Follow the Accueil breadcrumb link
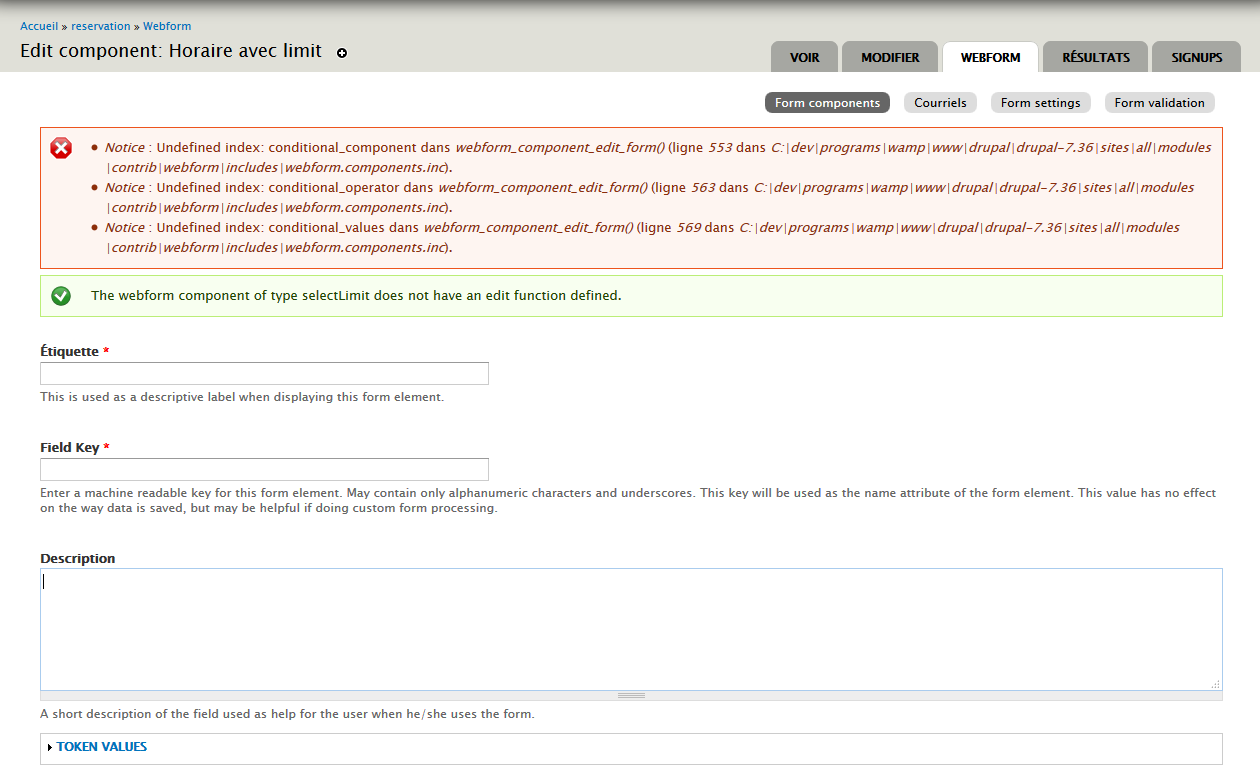Viewport: 1260px width, 781px height. 39,26
